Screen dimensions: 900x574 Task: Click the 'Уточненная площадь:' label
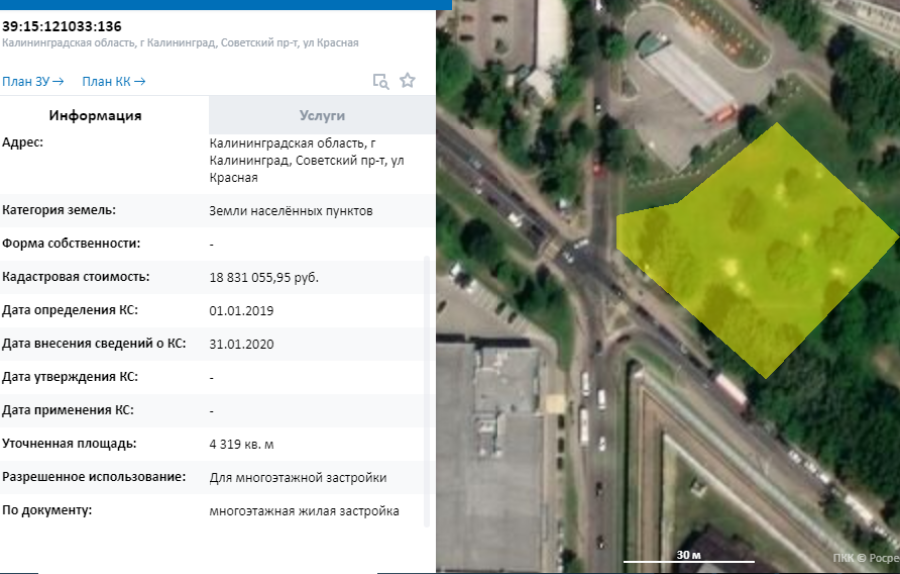(69, 443)
